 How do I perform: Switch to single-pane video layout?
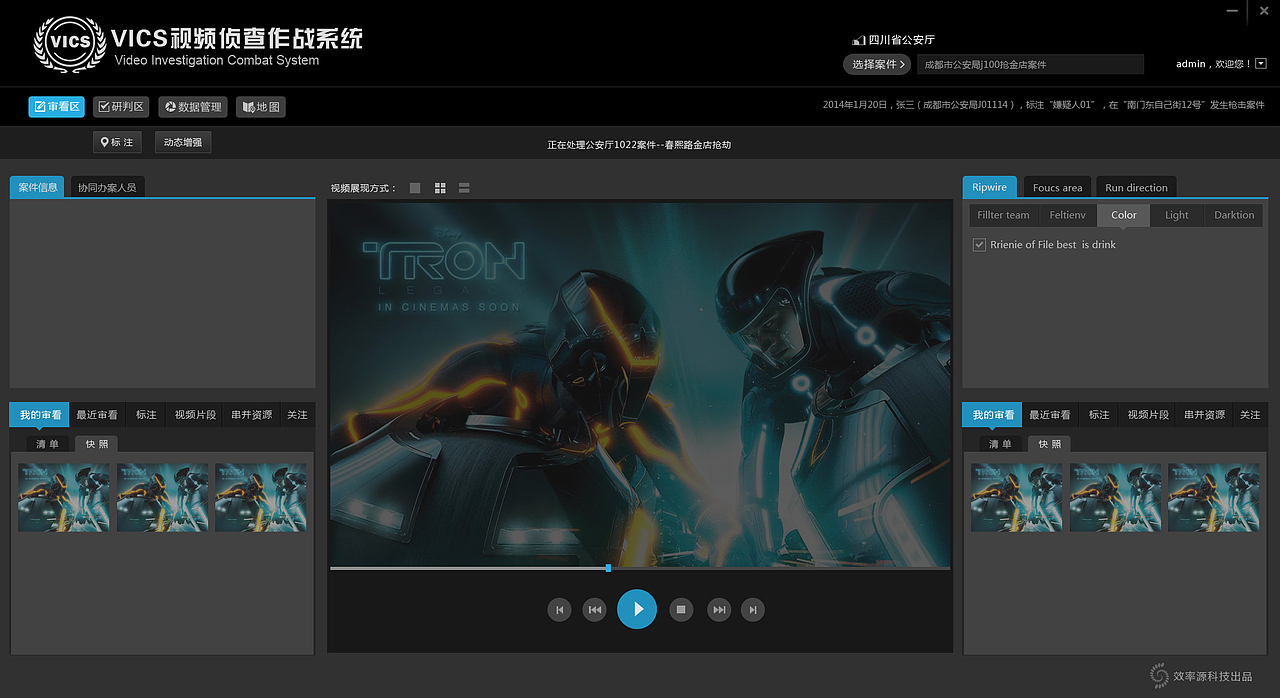[415, 188]
